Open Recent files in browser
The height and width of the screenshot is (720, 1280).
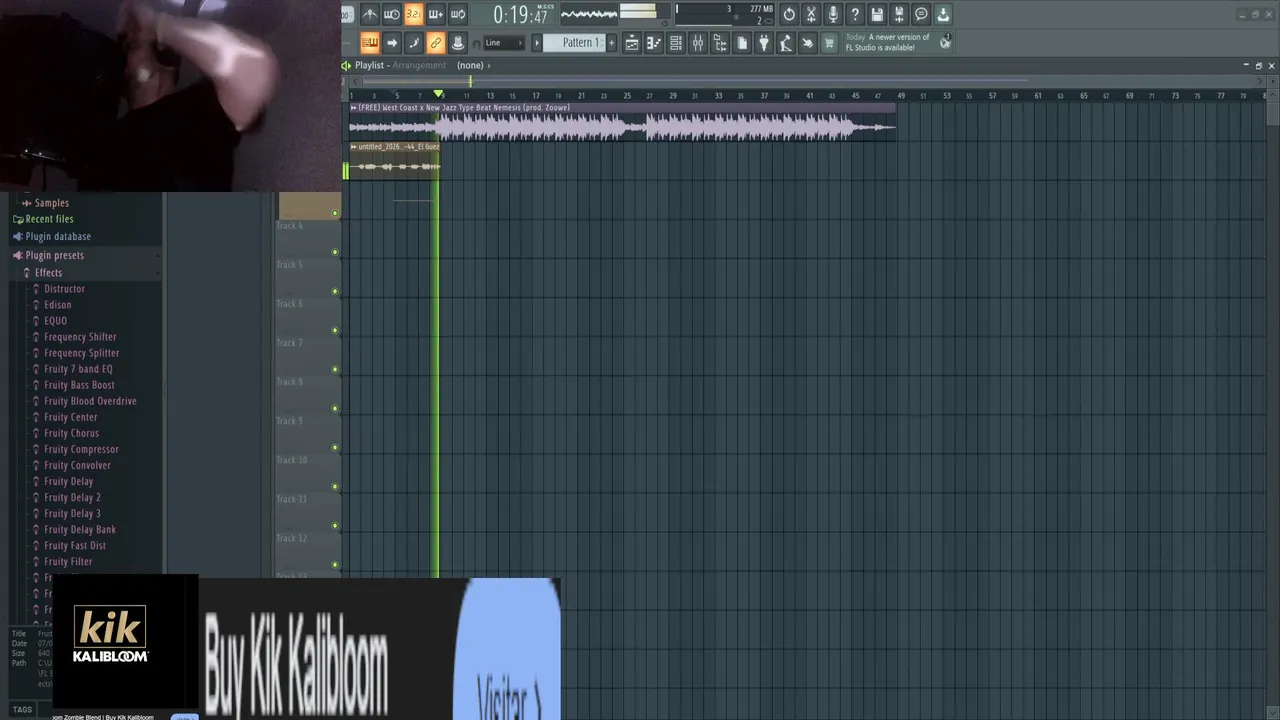coord(49,219)
